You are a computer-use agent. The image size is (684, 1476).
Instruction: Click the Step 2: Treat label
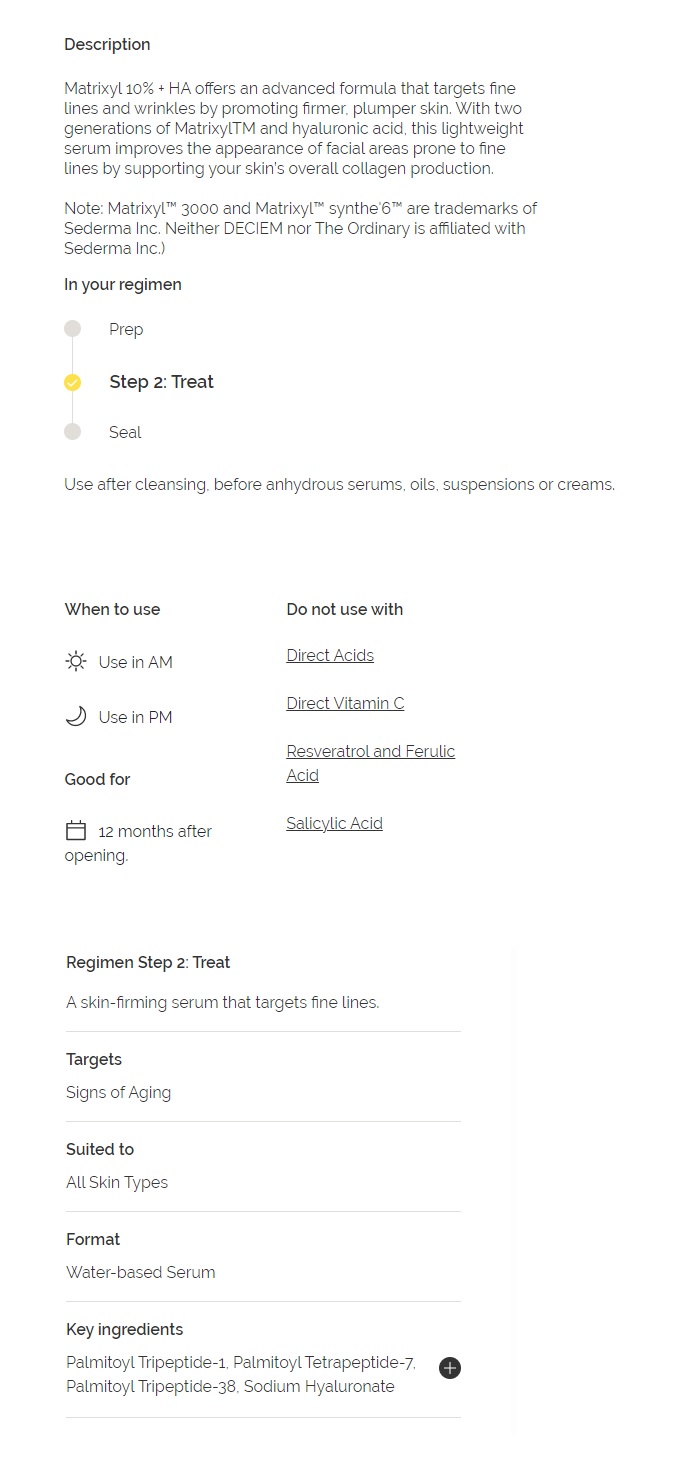[161, 382]
